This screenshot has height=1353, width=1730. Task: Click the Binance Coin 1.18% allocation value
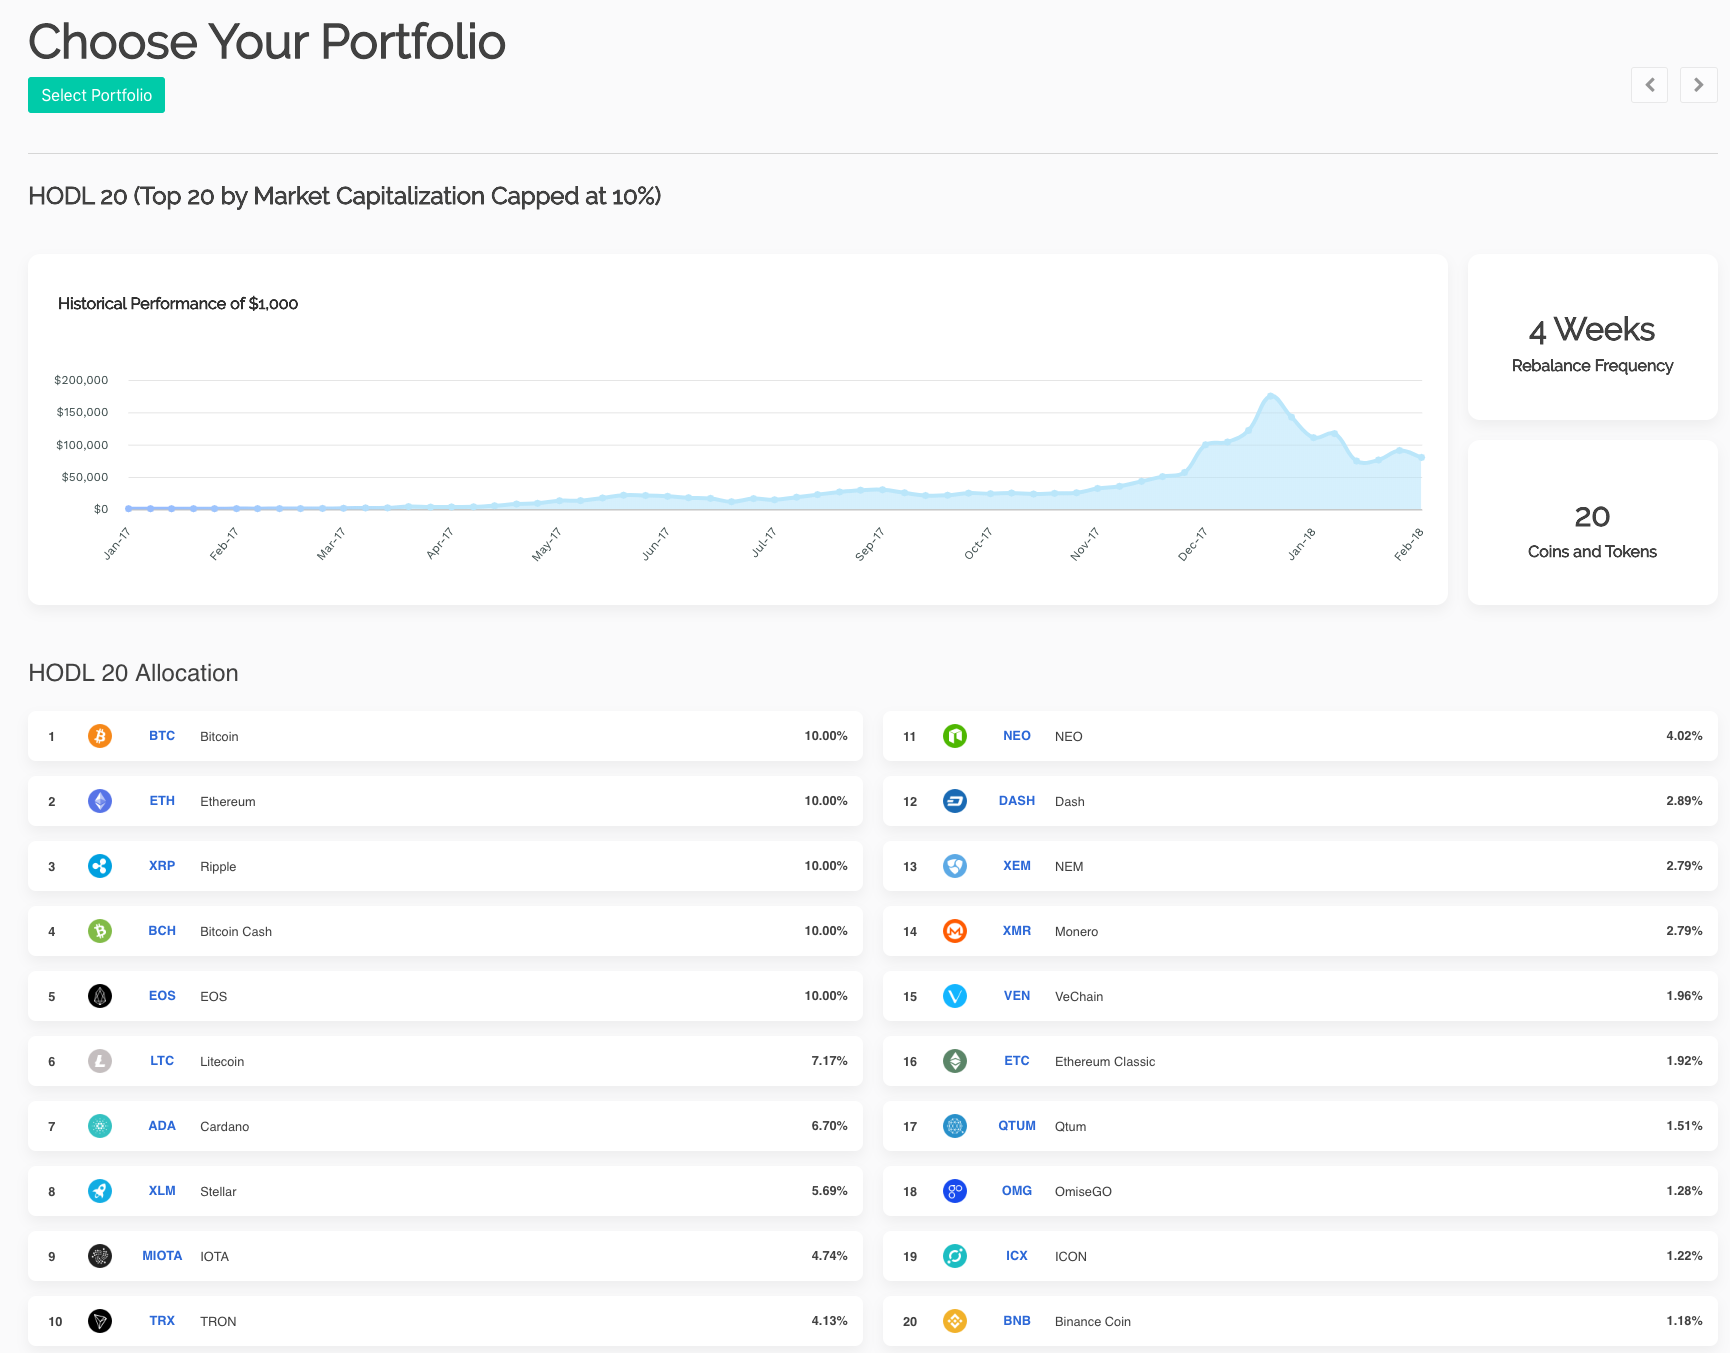(1684, 1321)
